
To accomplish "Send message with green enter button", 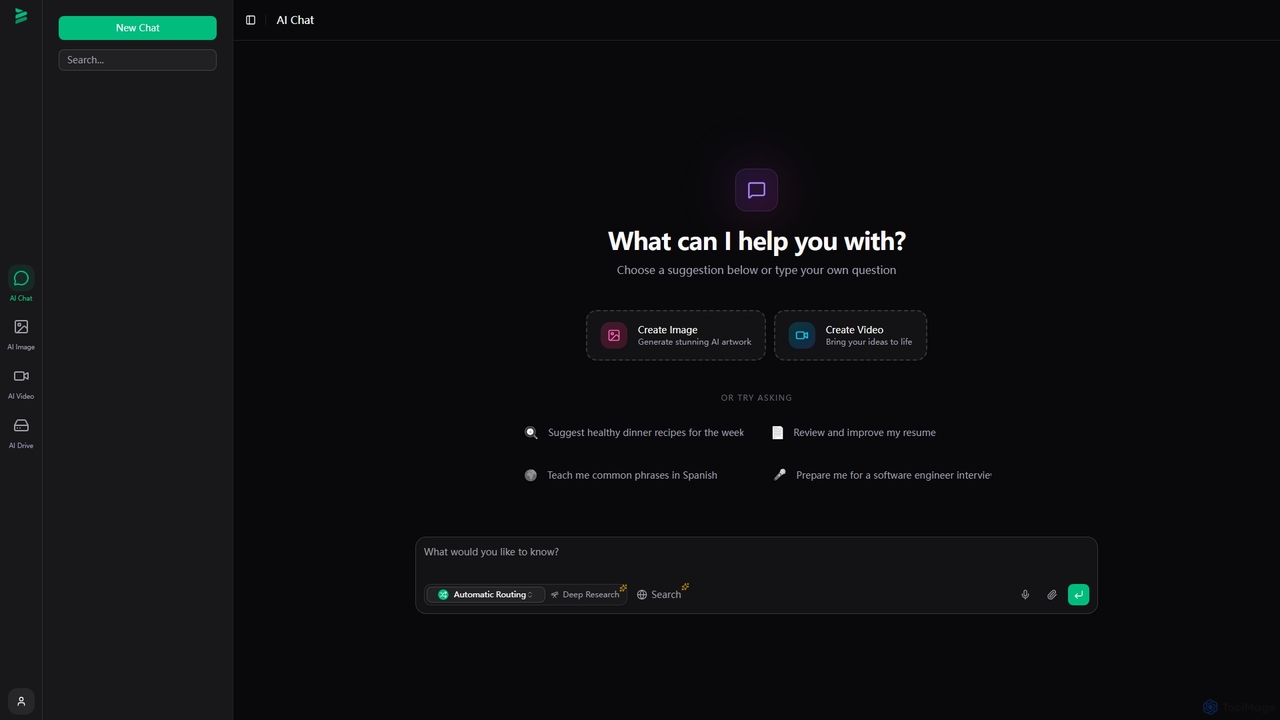I will 1078,595.
